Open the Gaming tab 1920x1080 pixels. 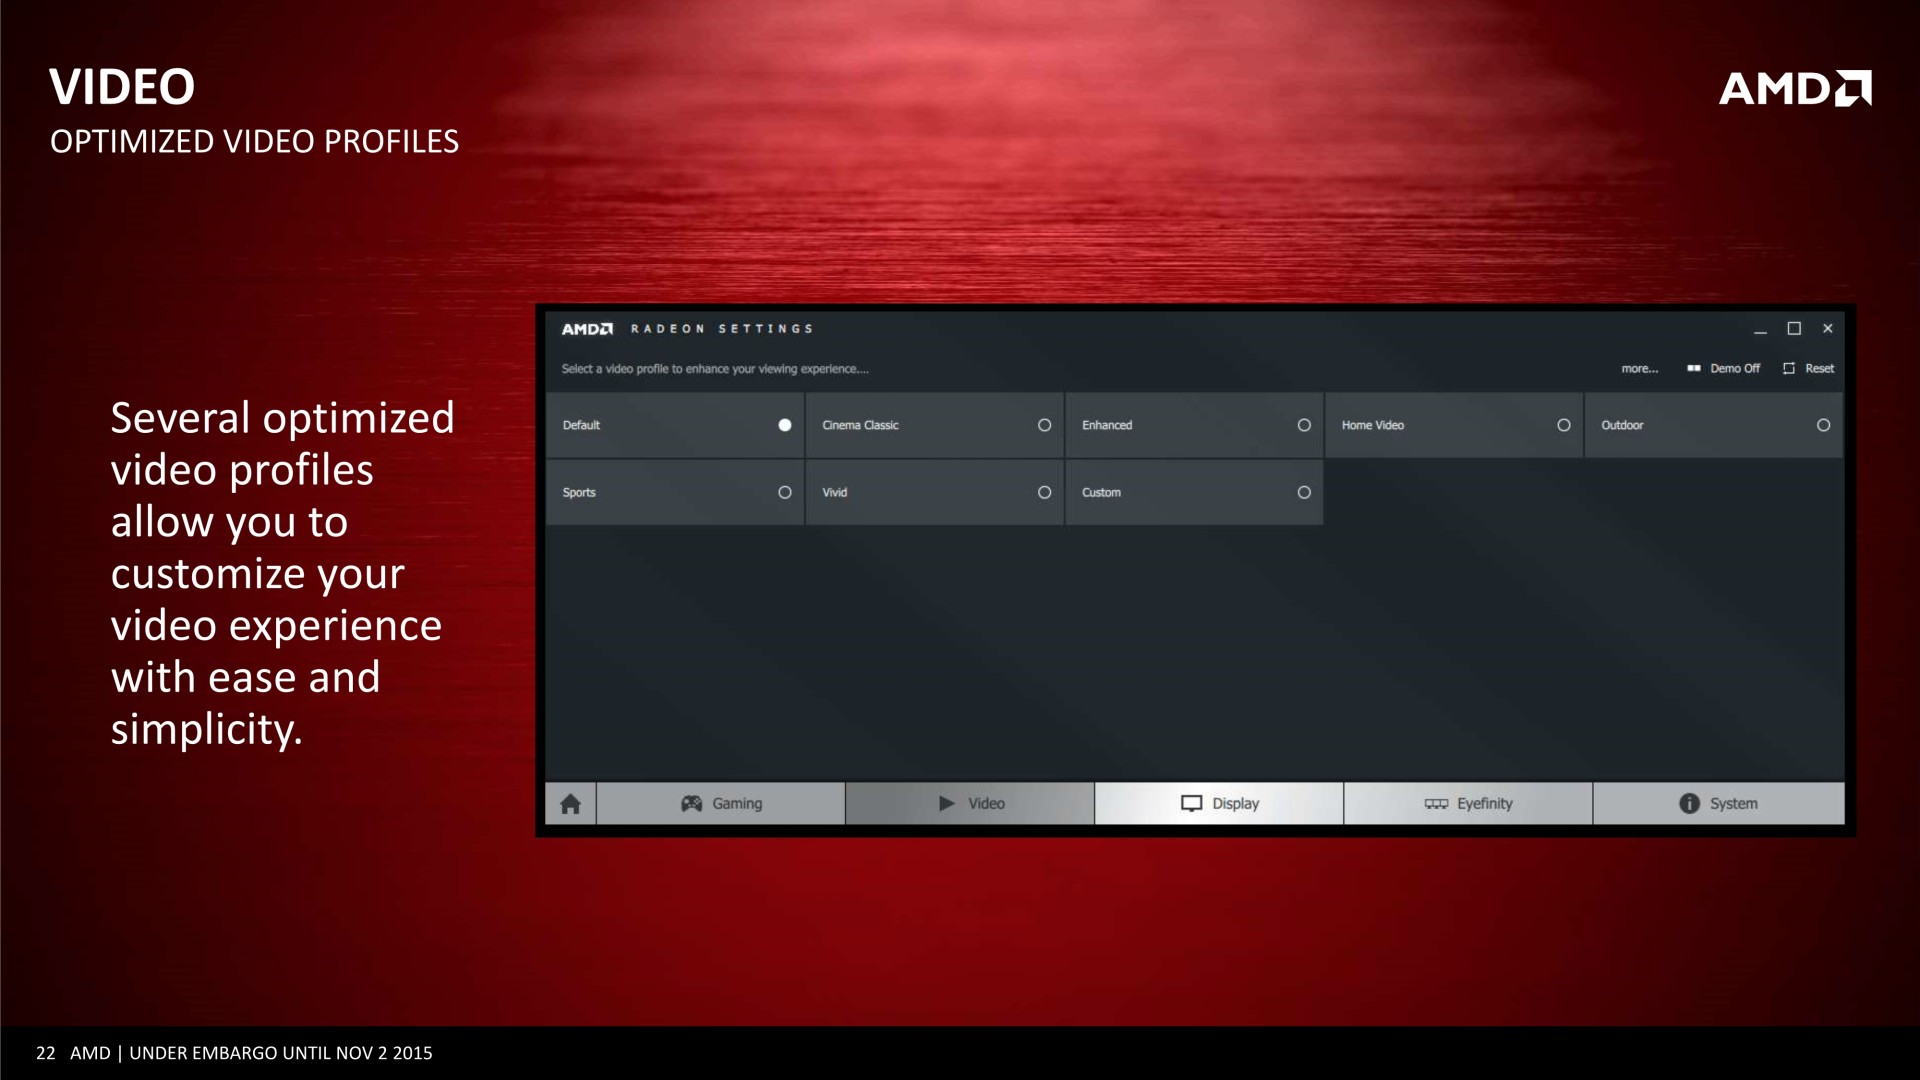[721, 804]
